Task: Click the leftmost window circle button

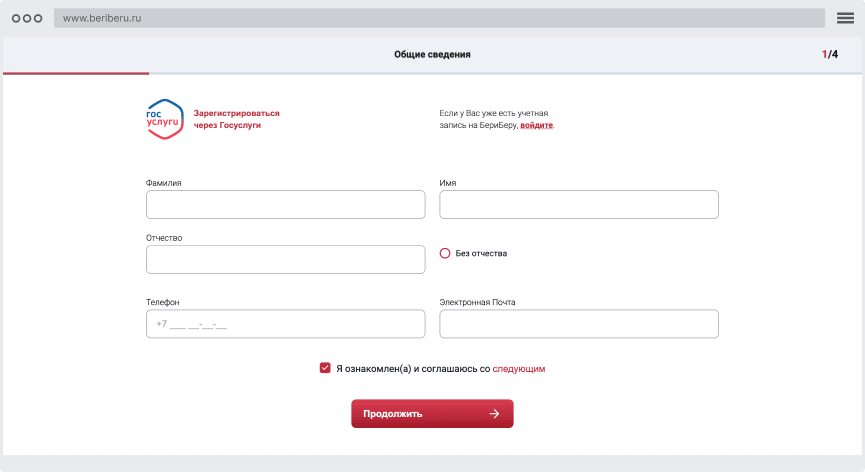Action: click(15, 18)
